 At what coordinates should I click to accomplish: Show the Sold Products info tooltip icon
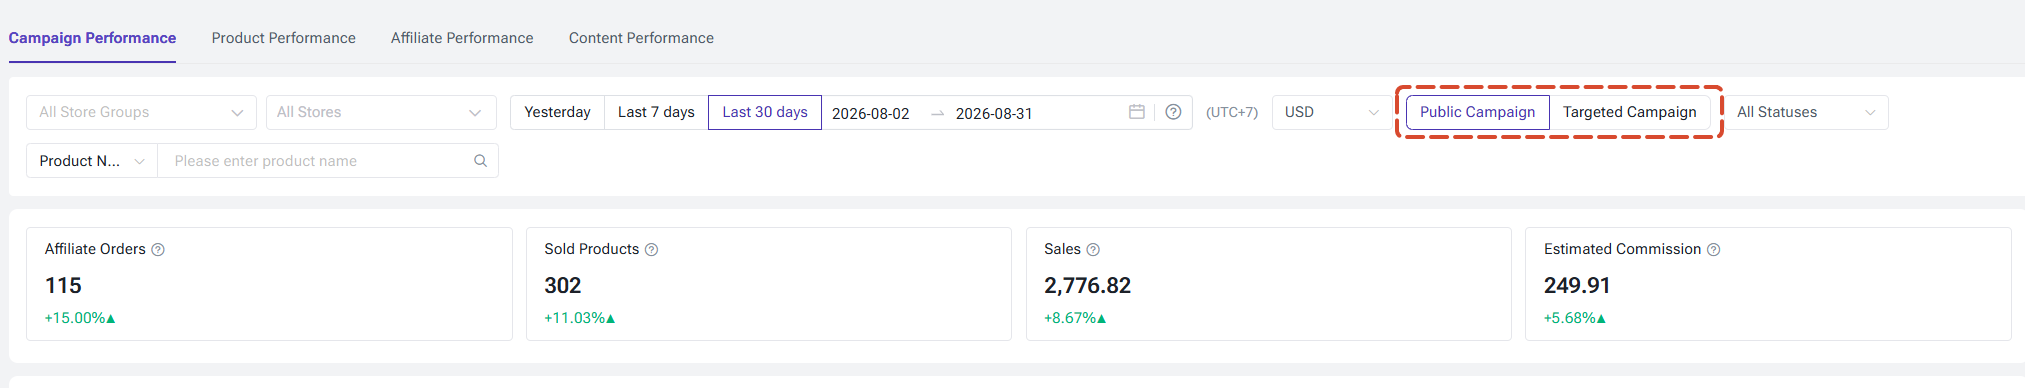651,249
